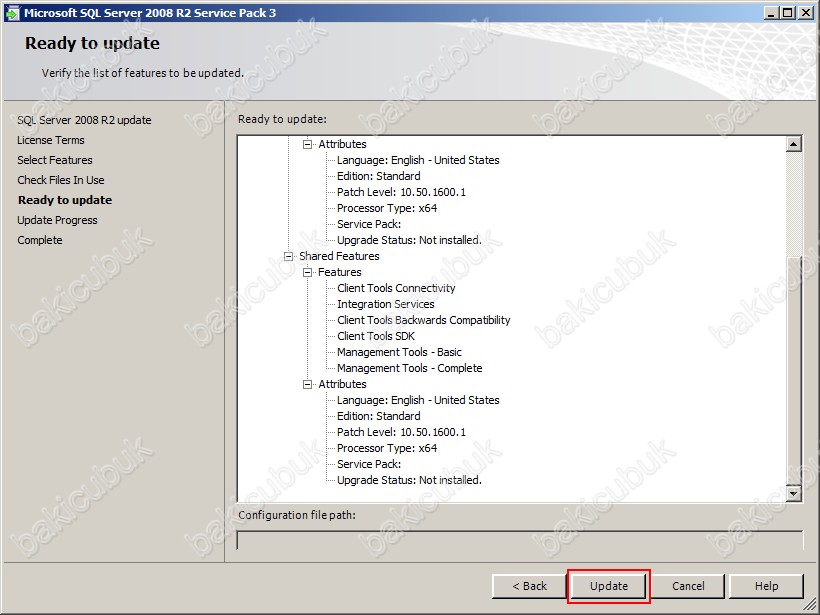Image resolution: width=820 pixels, height=615 pixels.
Task: Select lower Service Pack: row
Action: [x=369, y=464]
